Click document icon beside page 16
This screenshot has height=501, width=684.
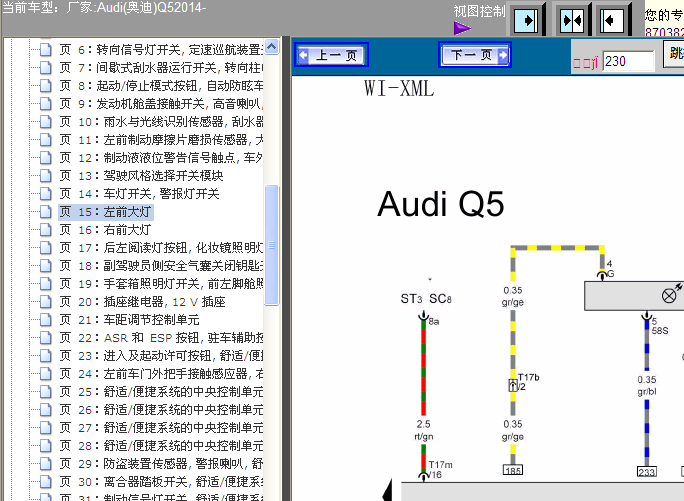[x=46, y=230]
